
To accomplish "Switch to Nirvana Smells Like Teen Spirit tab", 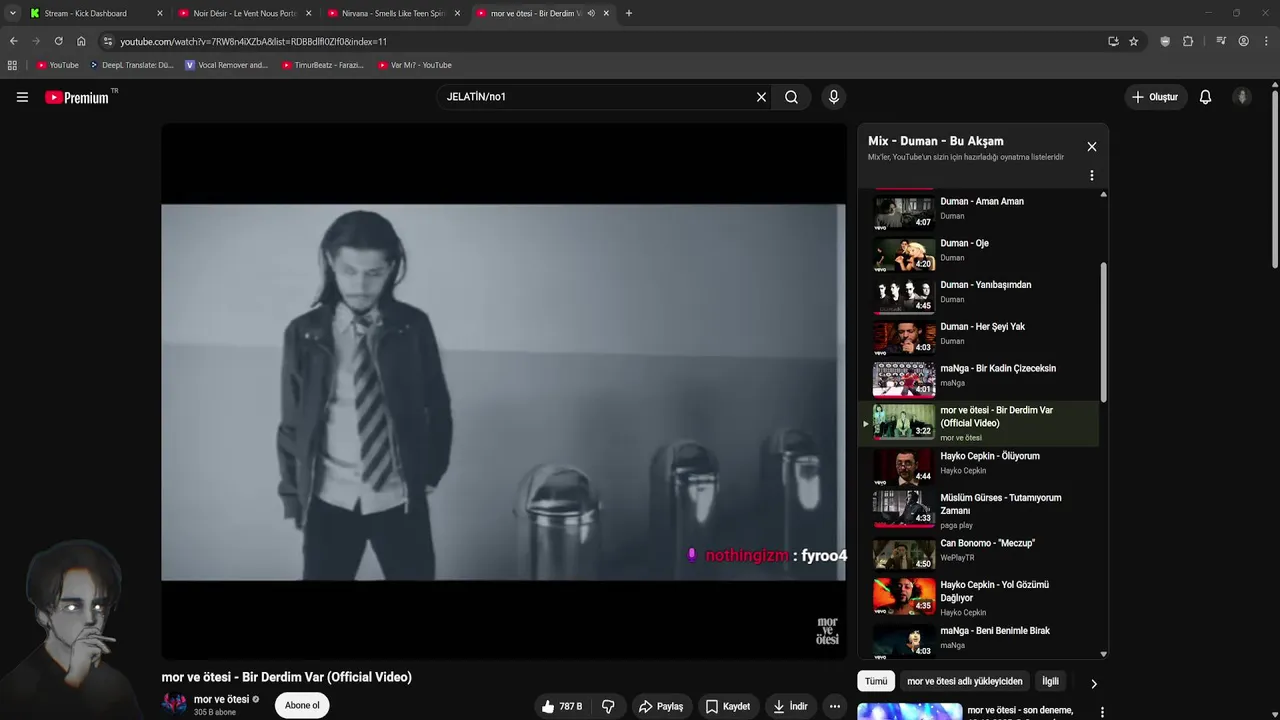I will [394, 13].
